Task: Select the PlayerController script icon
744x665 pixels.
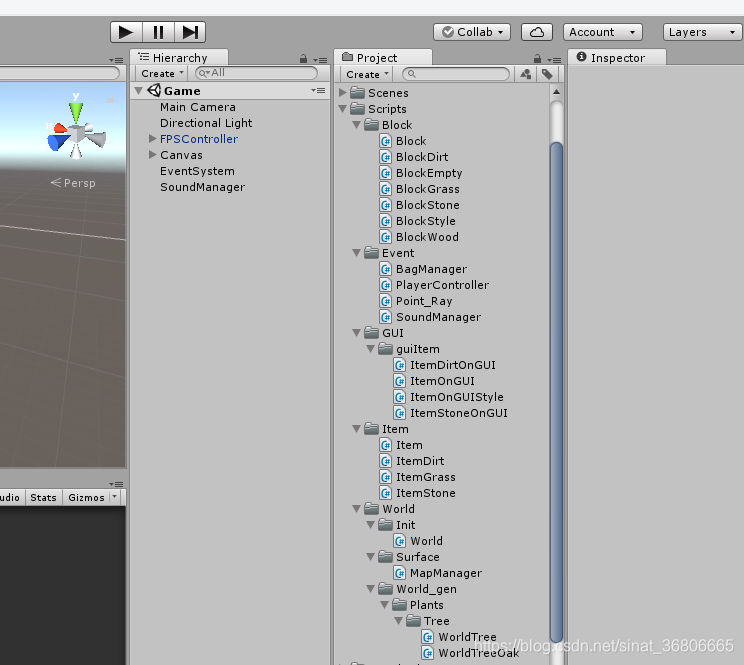Action: pyautogui.click(x=386, y=285)
